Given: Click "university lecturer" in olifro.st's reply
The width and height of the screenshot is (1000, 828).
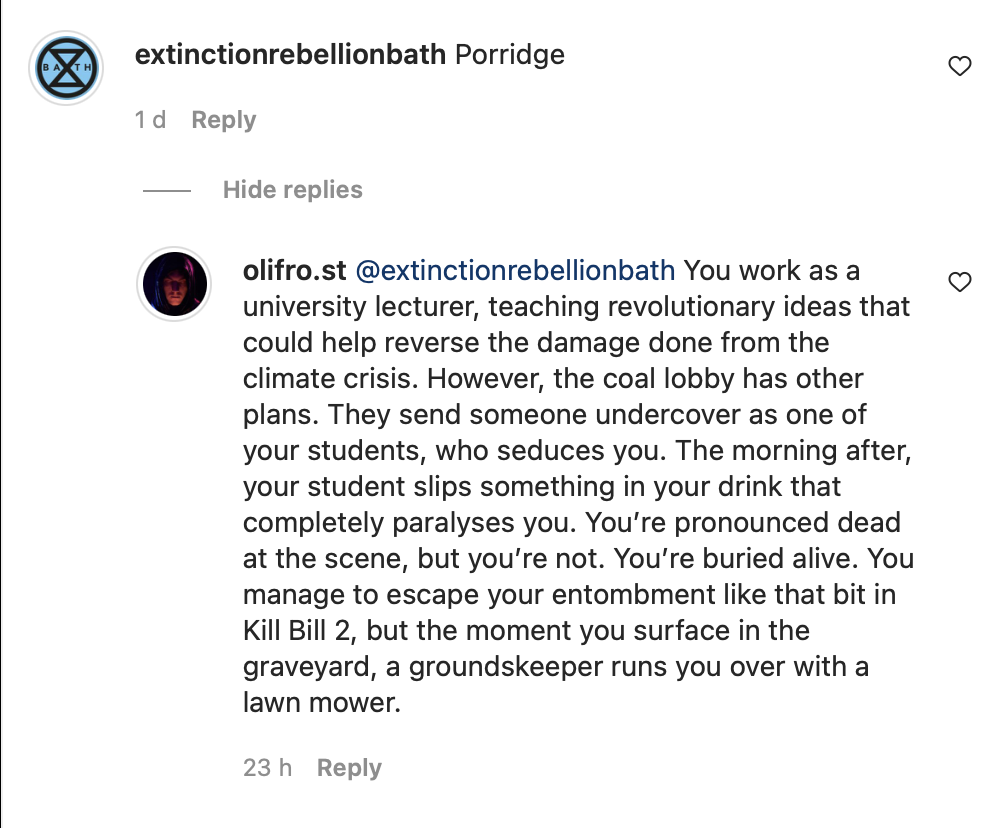Looking at the screenshot, I should click(361, 306).
